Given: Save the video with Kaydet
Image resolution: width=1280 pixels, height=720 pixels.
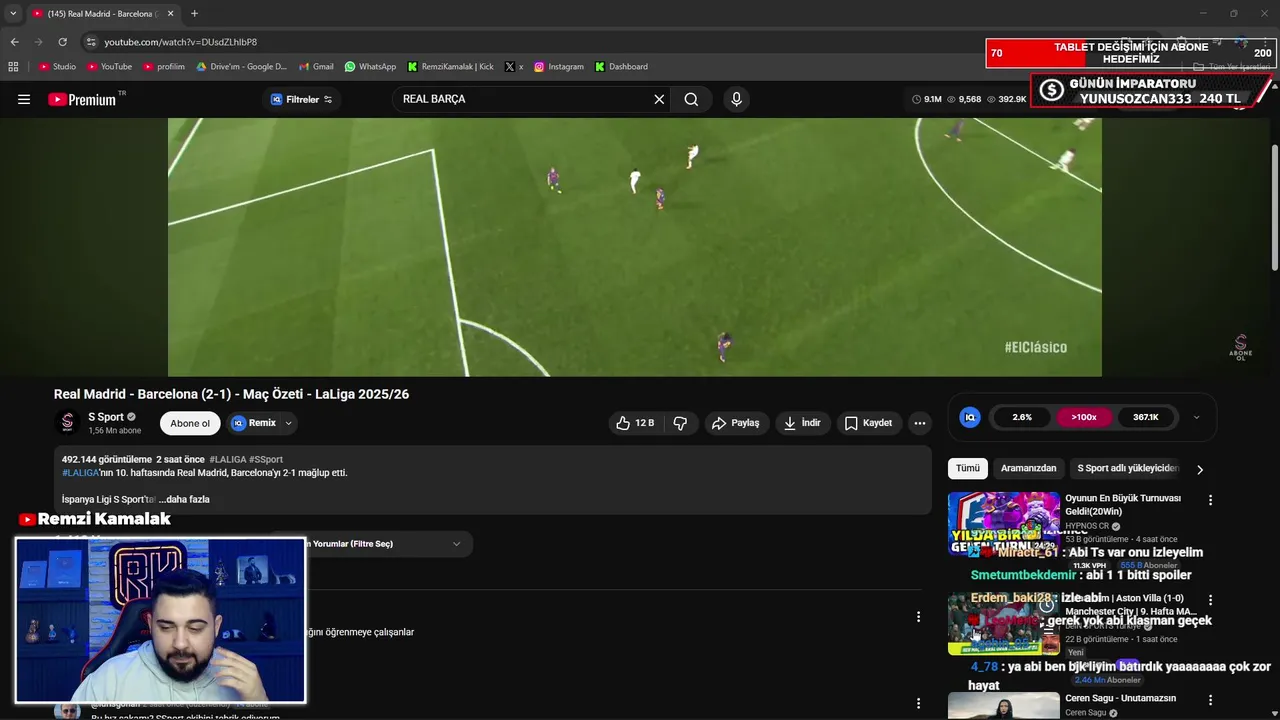Looking at the screenshot, I should 868,423.
